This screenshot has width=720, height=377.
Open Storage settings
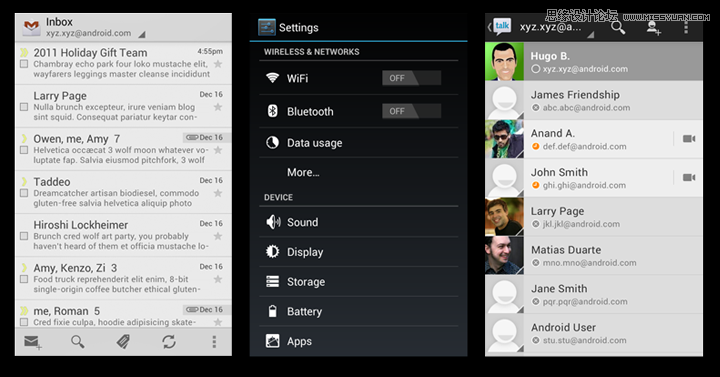coord(359,281)
